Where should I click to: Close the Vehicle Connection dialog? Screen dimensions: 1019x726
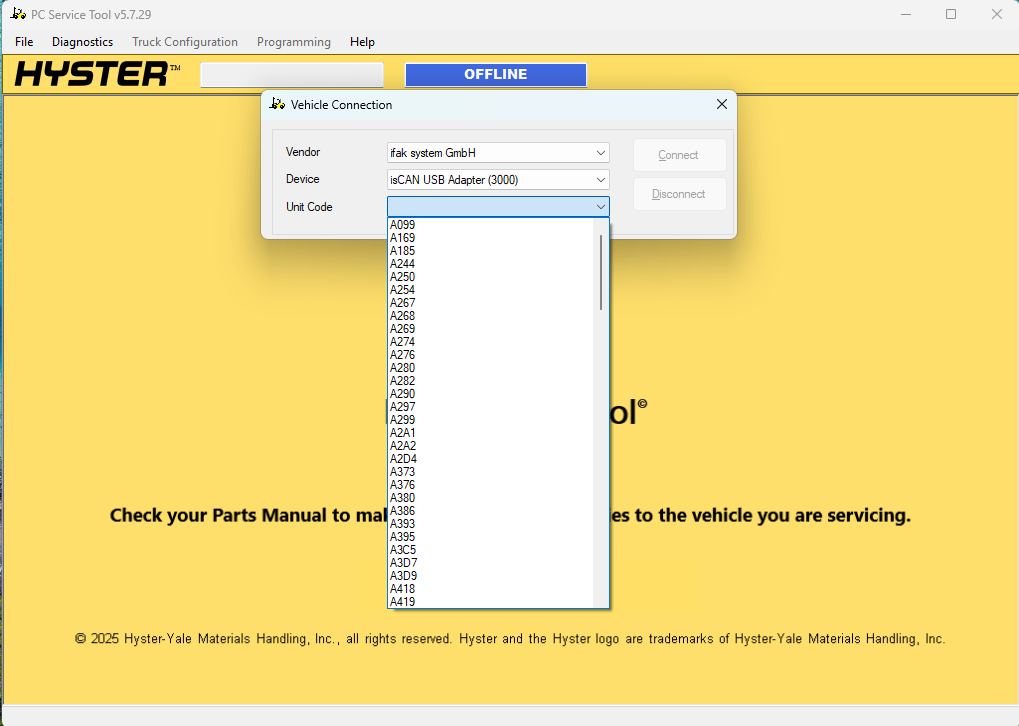tap(721, 104)
